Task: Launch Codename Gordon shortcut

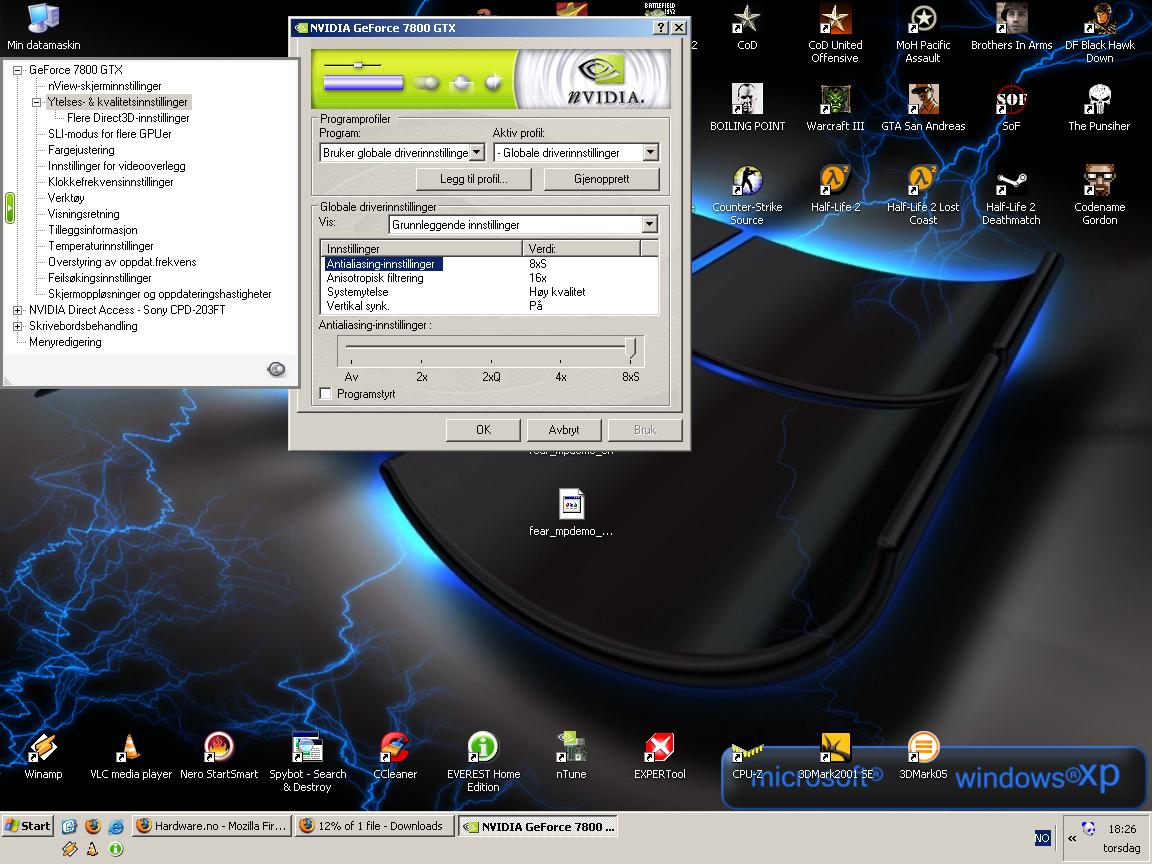Action: [x=1099, y=195]
